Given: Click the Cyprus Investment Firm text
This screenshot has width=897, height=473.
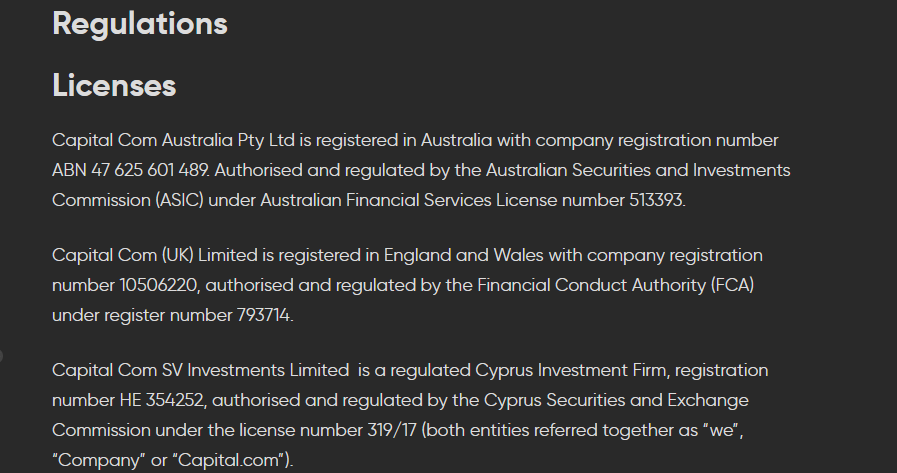Looking at the screenshot, I should coord(570,370).
